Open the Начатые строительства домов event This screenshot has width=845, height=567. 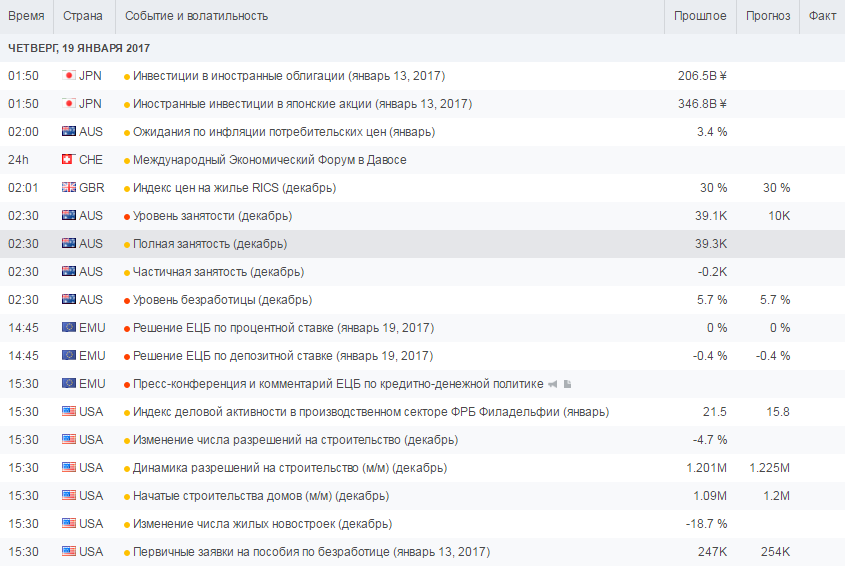(x=260, y=496)
